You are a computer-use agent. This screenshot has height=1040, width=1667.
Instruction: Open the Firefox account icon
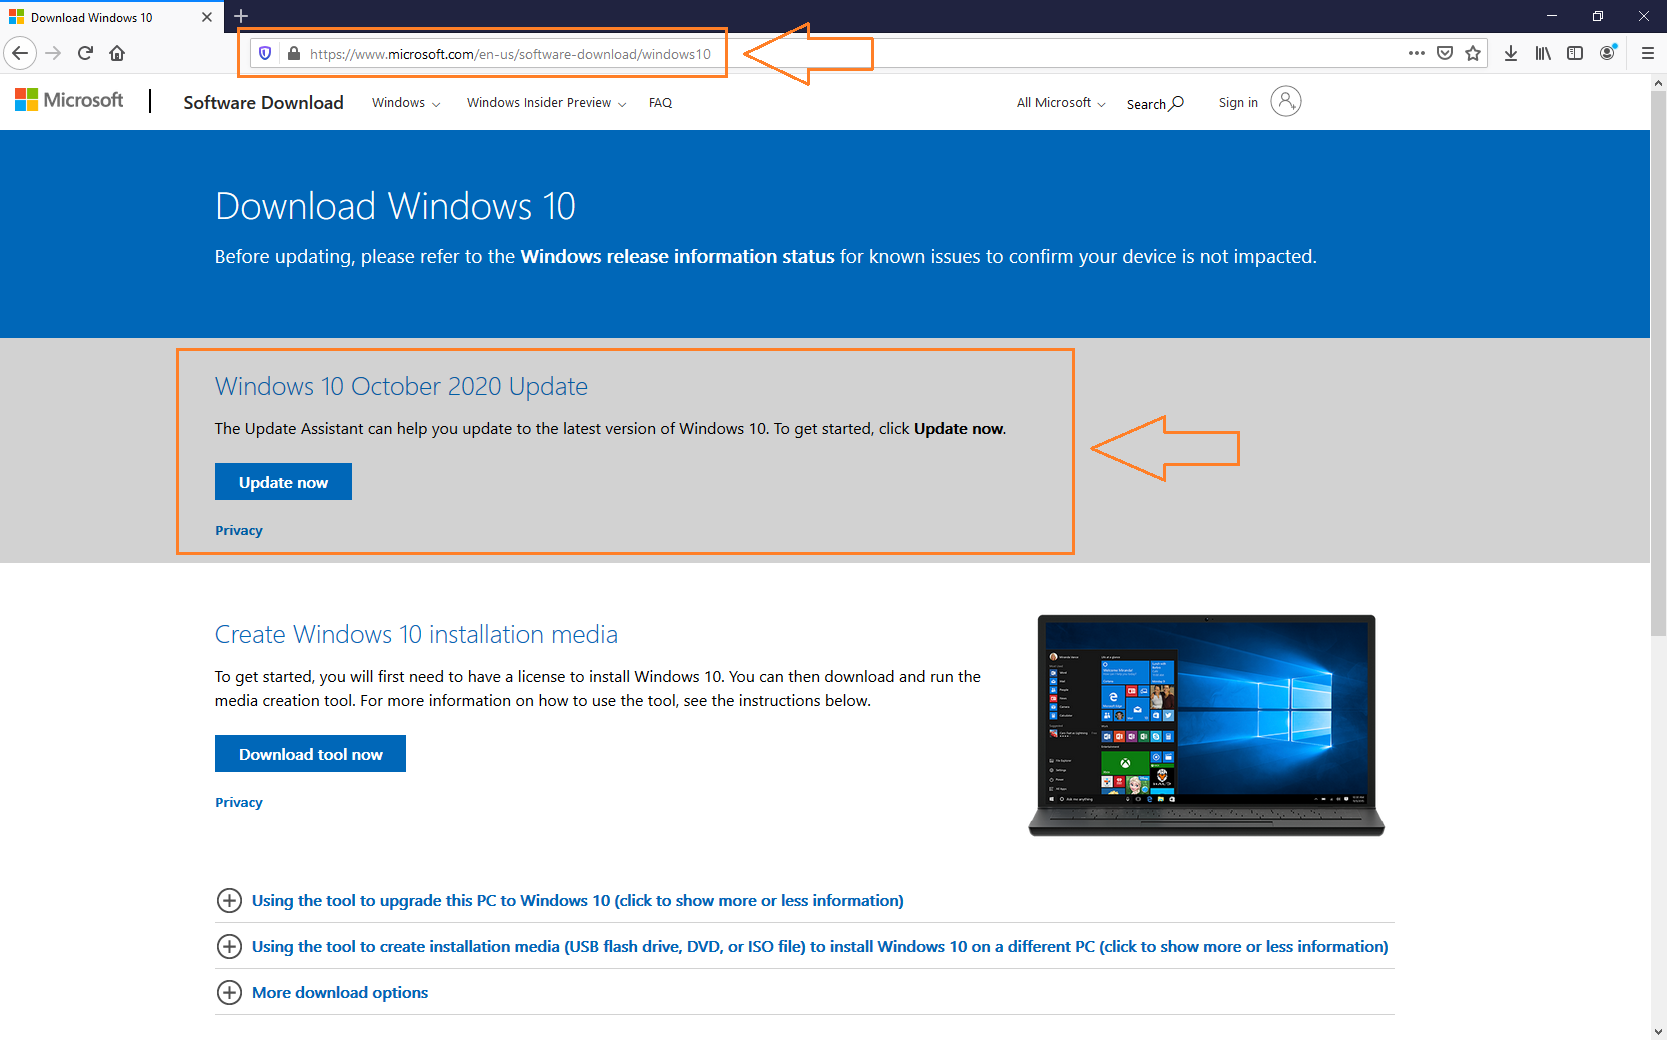(x=1608, y=53)
